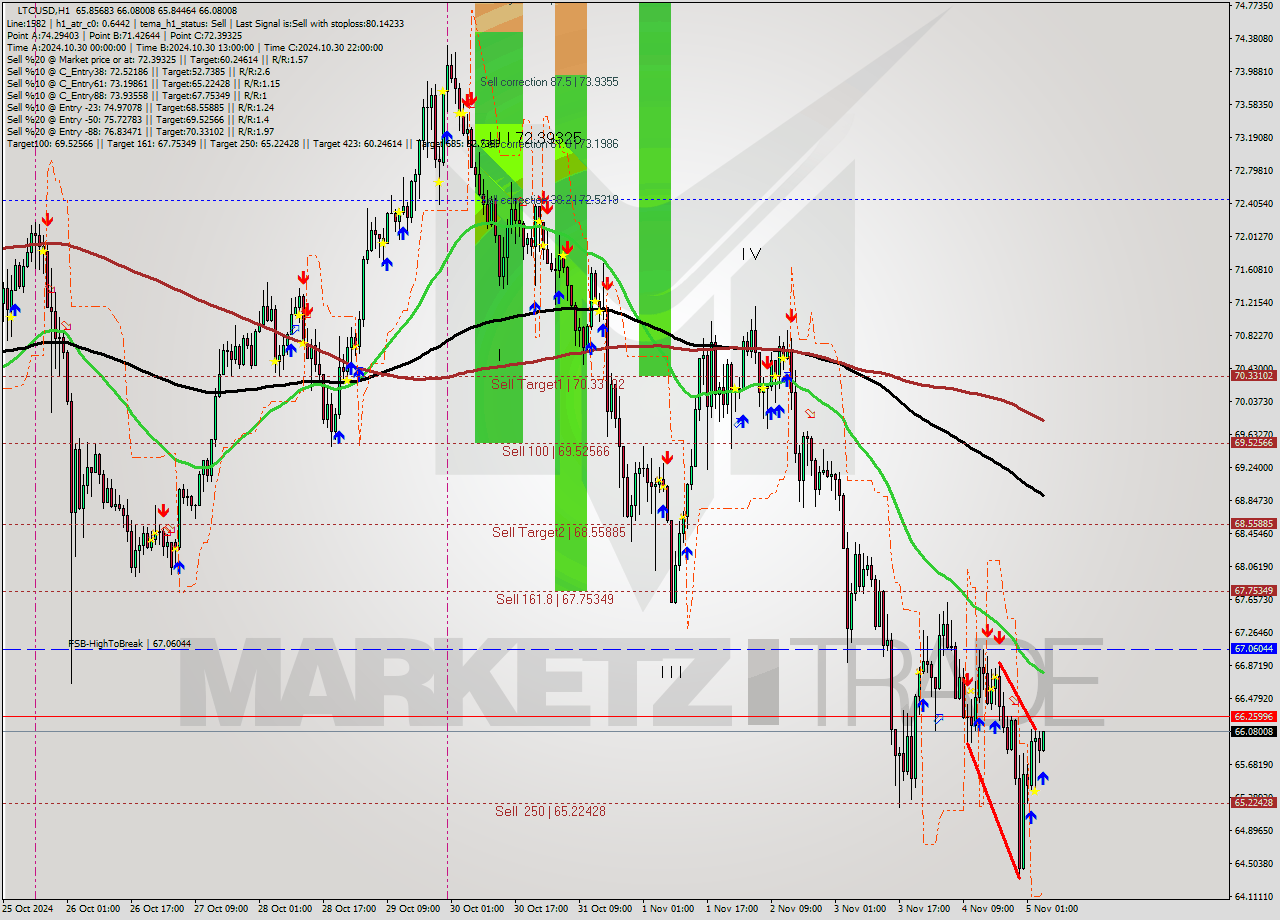Click the 'Sell 250 | 65.22428' chart label
Viewport: 1280px width, 920px height.
click(x=550, y=811)
